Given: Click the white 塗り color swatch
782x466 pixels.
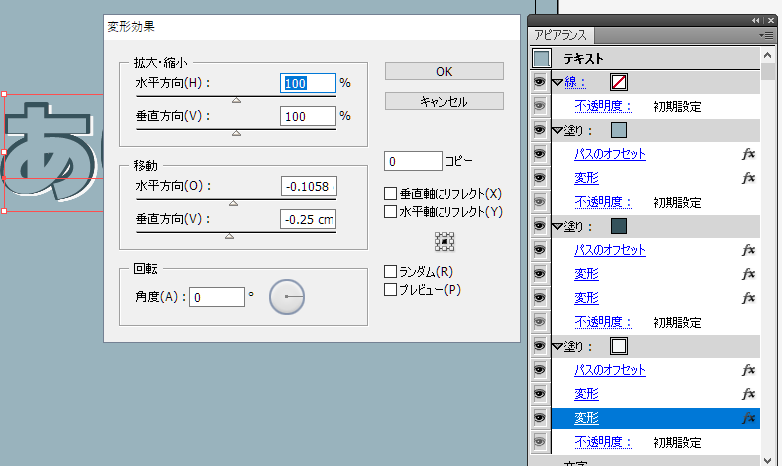Looking at the screenshot, I should coord(619,346).
